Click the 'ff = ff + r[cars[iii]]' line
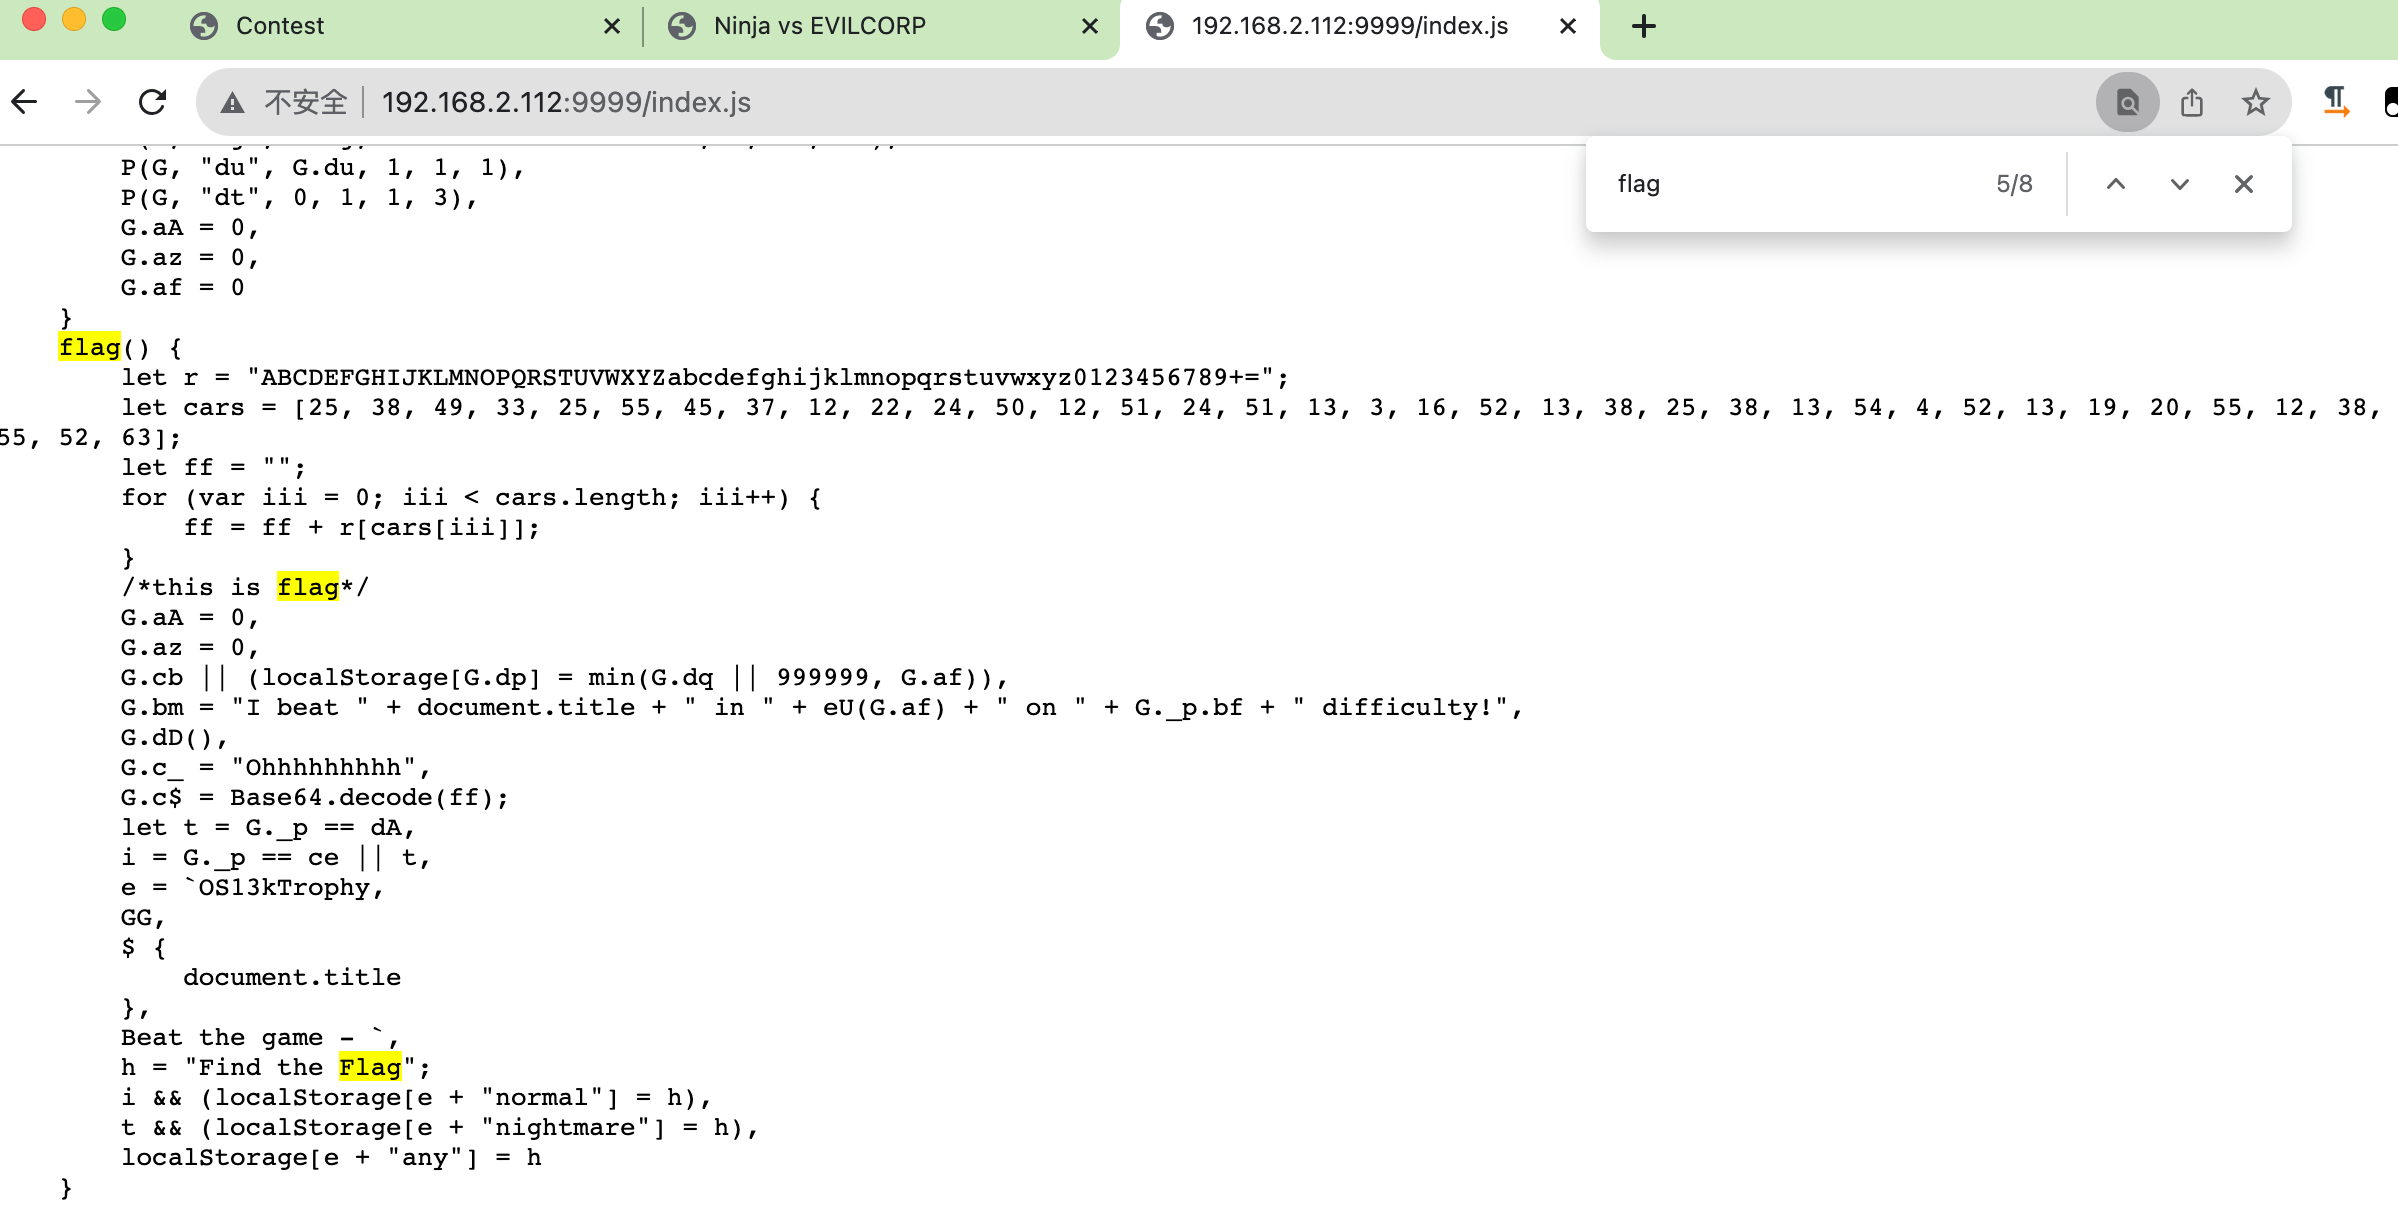 point(362,527)
